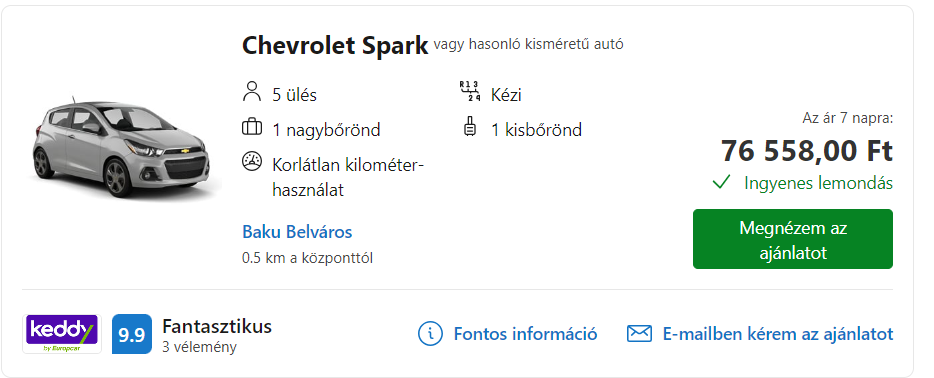
Task: Select E-mailben kérem az ajánlatot link
Action: tap(778, 333)
